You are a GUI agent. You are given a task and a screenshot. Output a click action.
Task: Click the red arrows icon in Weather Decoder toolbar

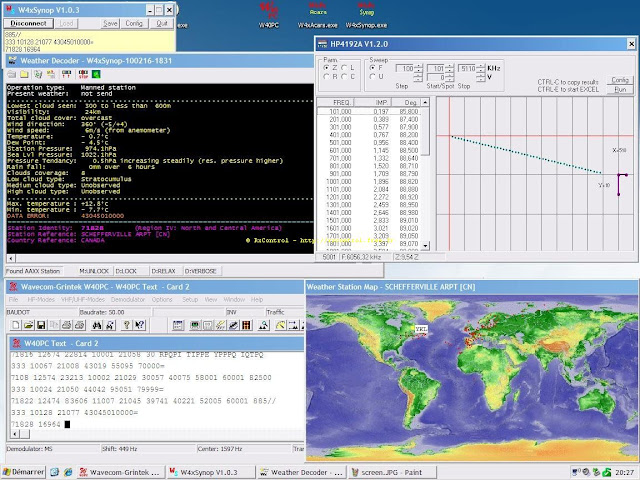66,74
